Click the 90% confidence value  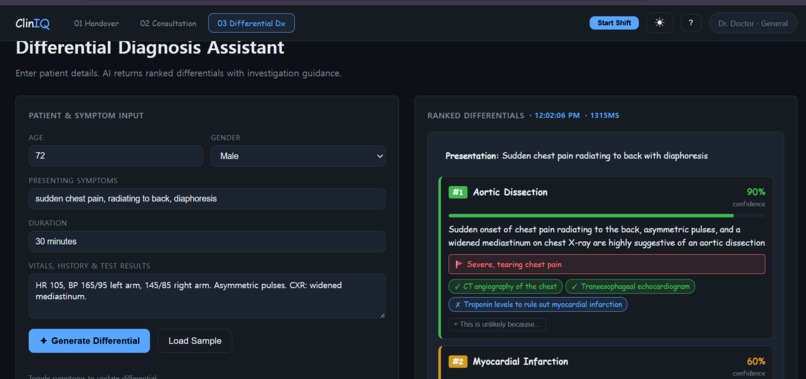click(x=756, y=192)
